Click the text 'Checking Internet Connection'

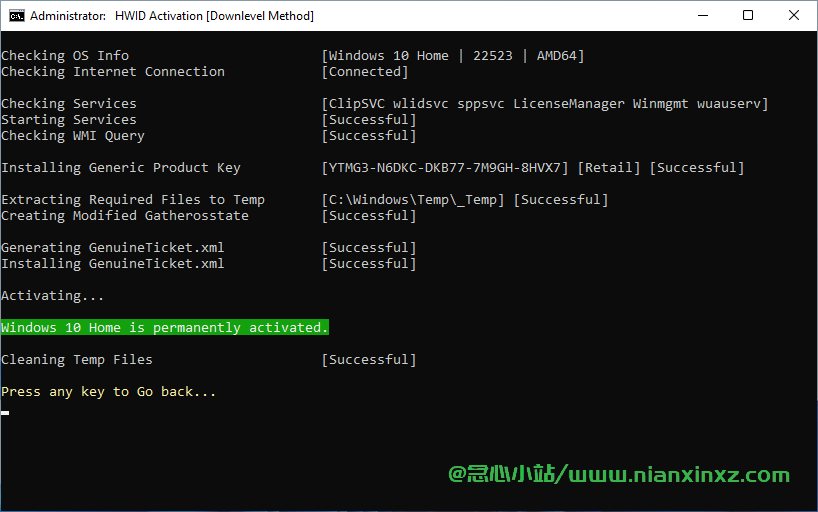(x=113, y=72)
